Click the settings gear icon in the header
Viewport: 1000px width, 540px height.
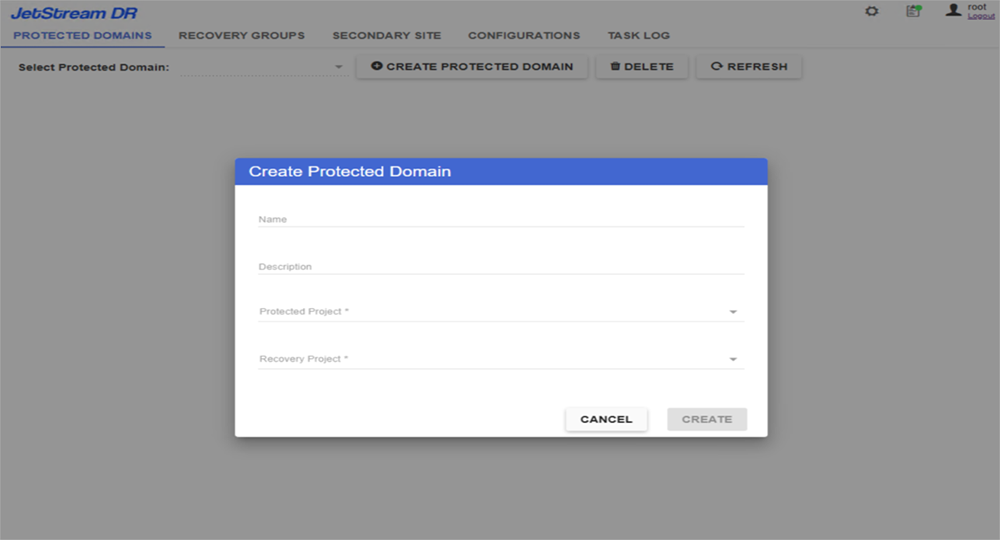(x=872, y=11)
